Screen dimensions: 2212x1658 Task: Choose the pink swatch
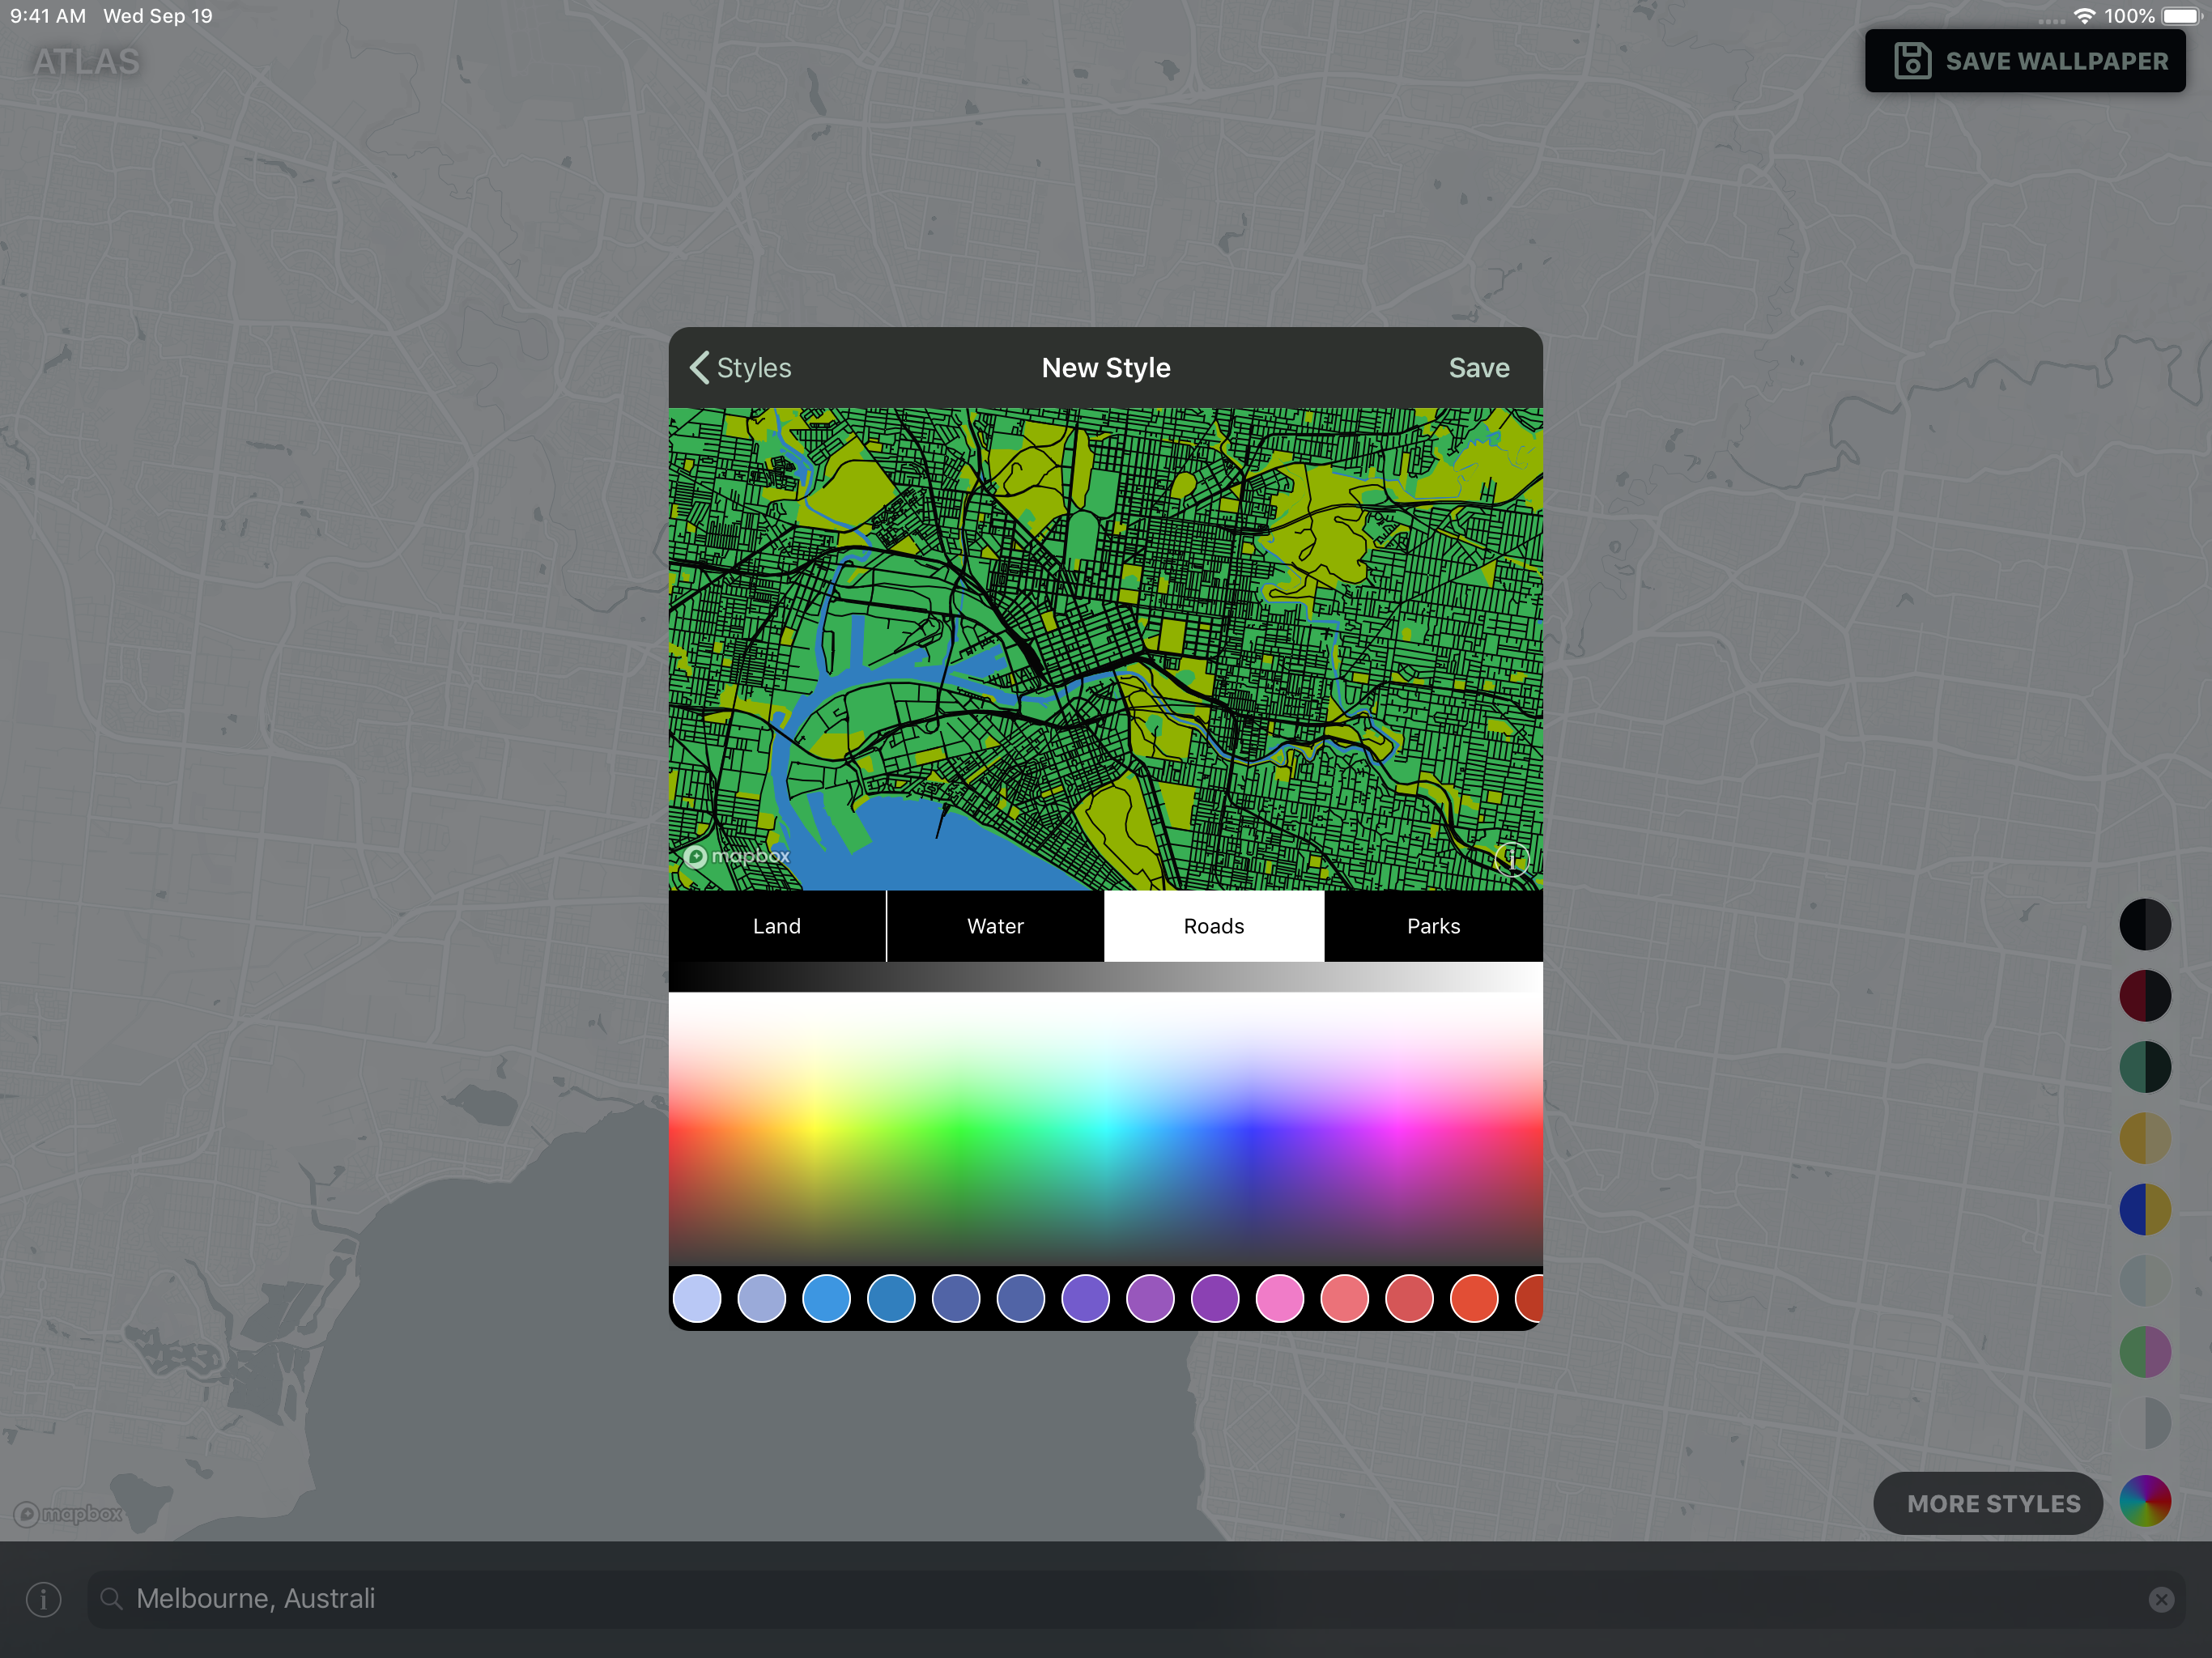click(1280, 1298)
